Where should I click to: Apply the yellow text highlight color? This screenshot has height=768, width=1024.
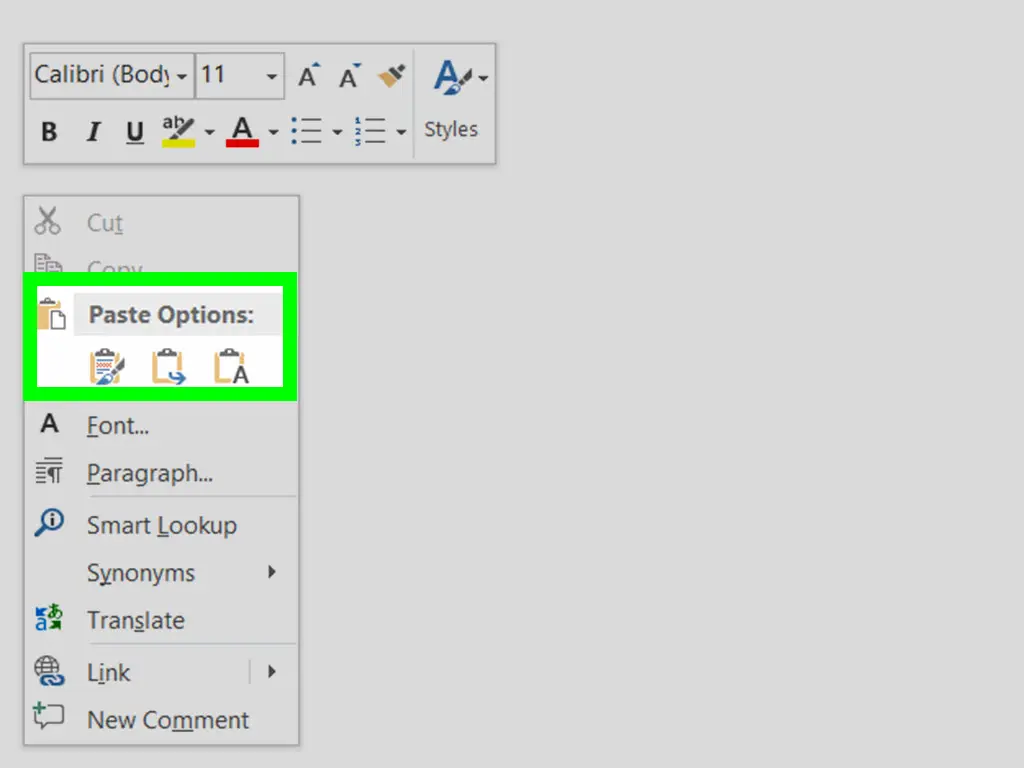click(x=179, y=131)
